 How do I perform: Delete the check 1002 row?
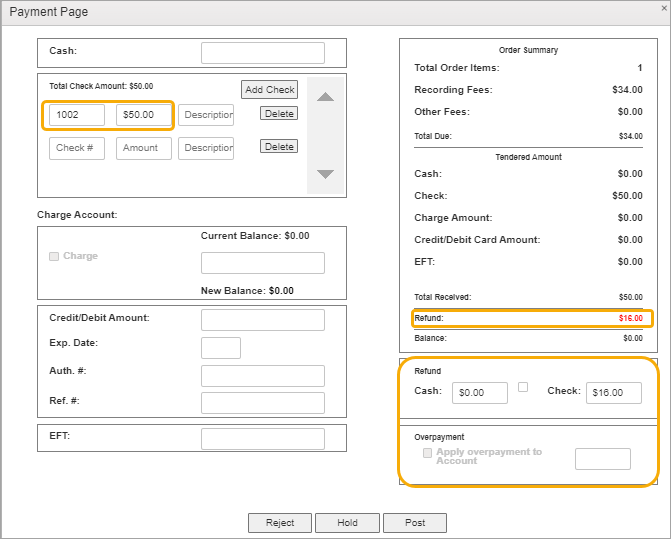279,113
